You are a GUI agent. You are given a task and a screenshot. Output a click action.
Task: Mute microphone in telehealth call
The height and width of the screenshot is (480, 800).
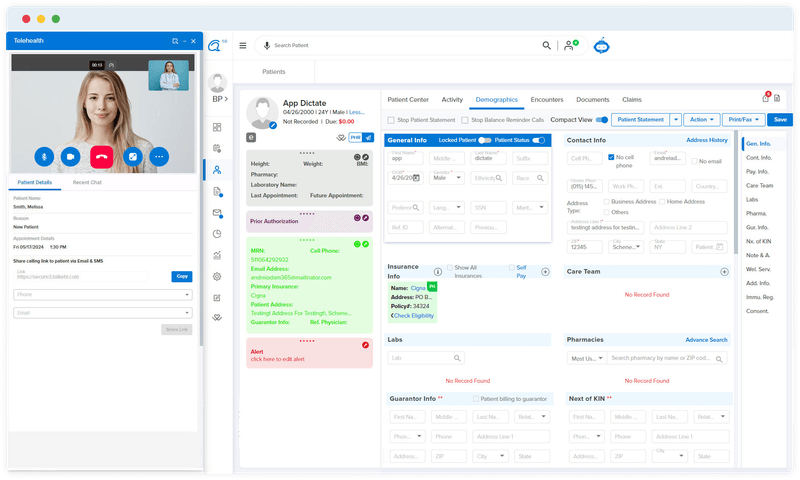pyautogui.click(x=43, y=156)
